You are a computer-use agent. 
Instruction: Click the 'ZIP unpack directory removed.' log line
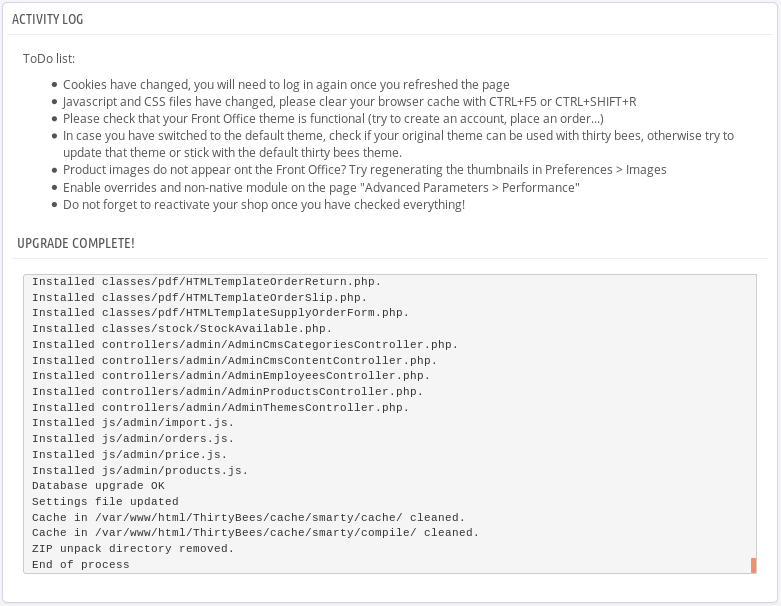point(133,549)
